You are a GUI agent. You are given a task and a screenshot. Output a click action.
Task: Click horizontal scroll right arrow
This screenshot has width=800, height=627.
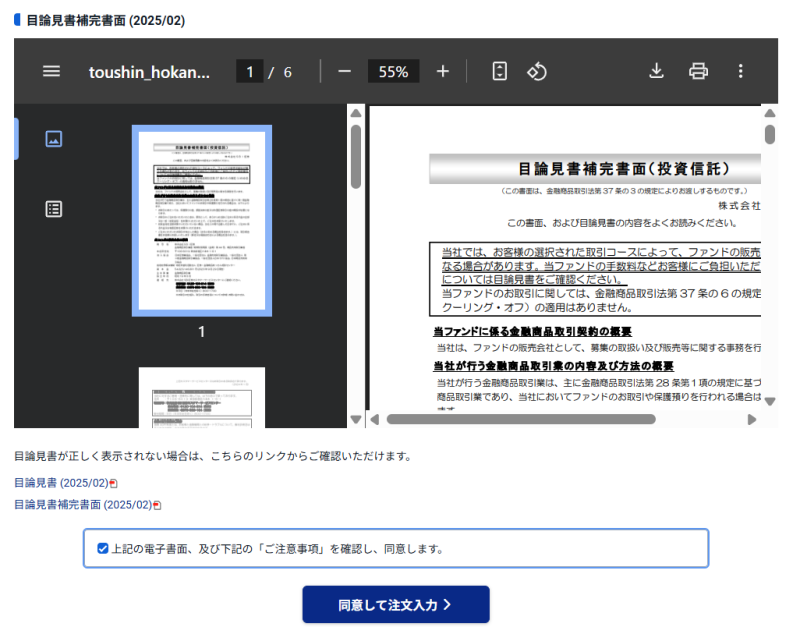click(752, 419)
